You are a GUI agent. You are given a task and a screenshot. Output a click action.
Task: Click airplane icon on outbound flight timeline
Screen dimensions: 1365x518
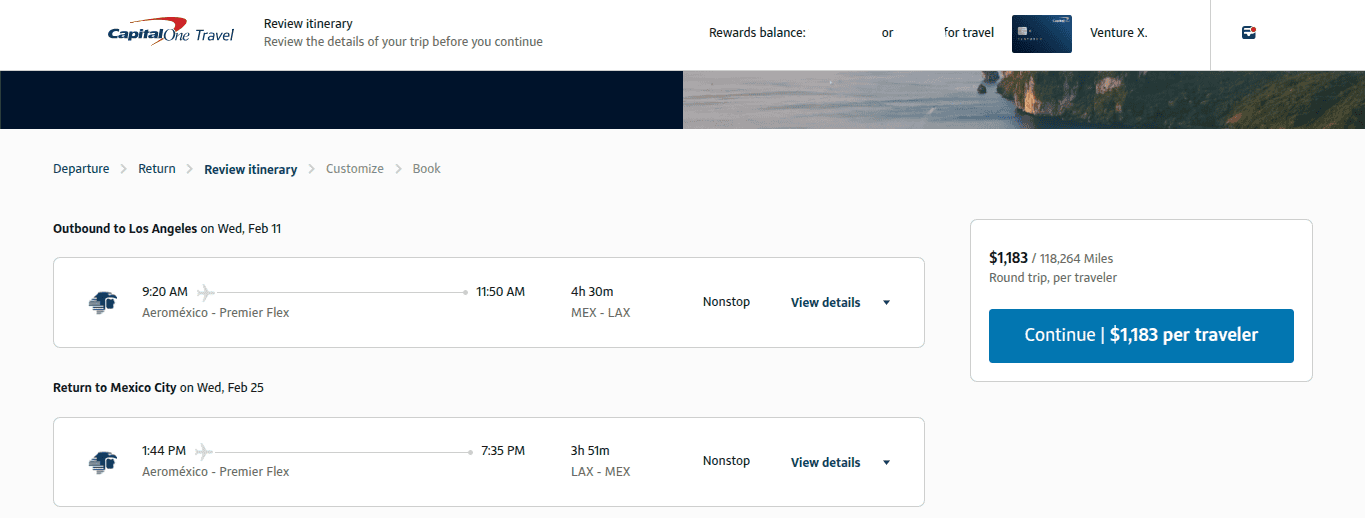click(x=205, y=292)
